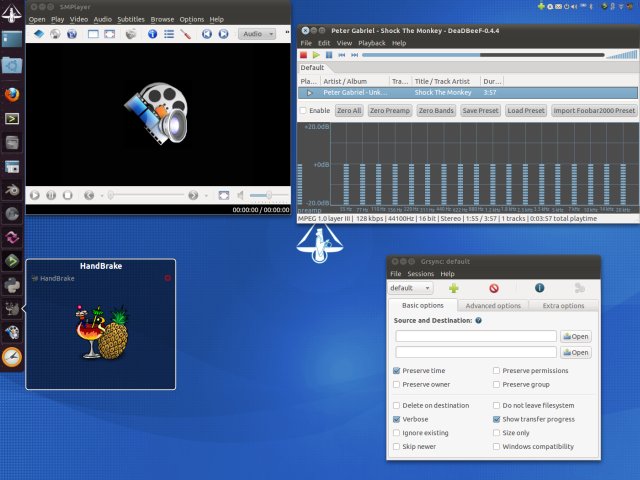Image resolution: width=640 pixels, height=480 pixels.
Task: Check the Delete on destination box
Action: 397,405
